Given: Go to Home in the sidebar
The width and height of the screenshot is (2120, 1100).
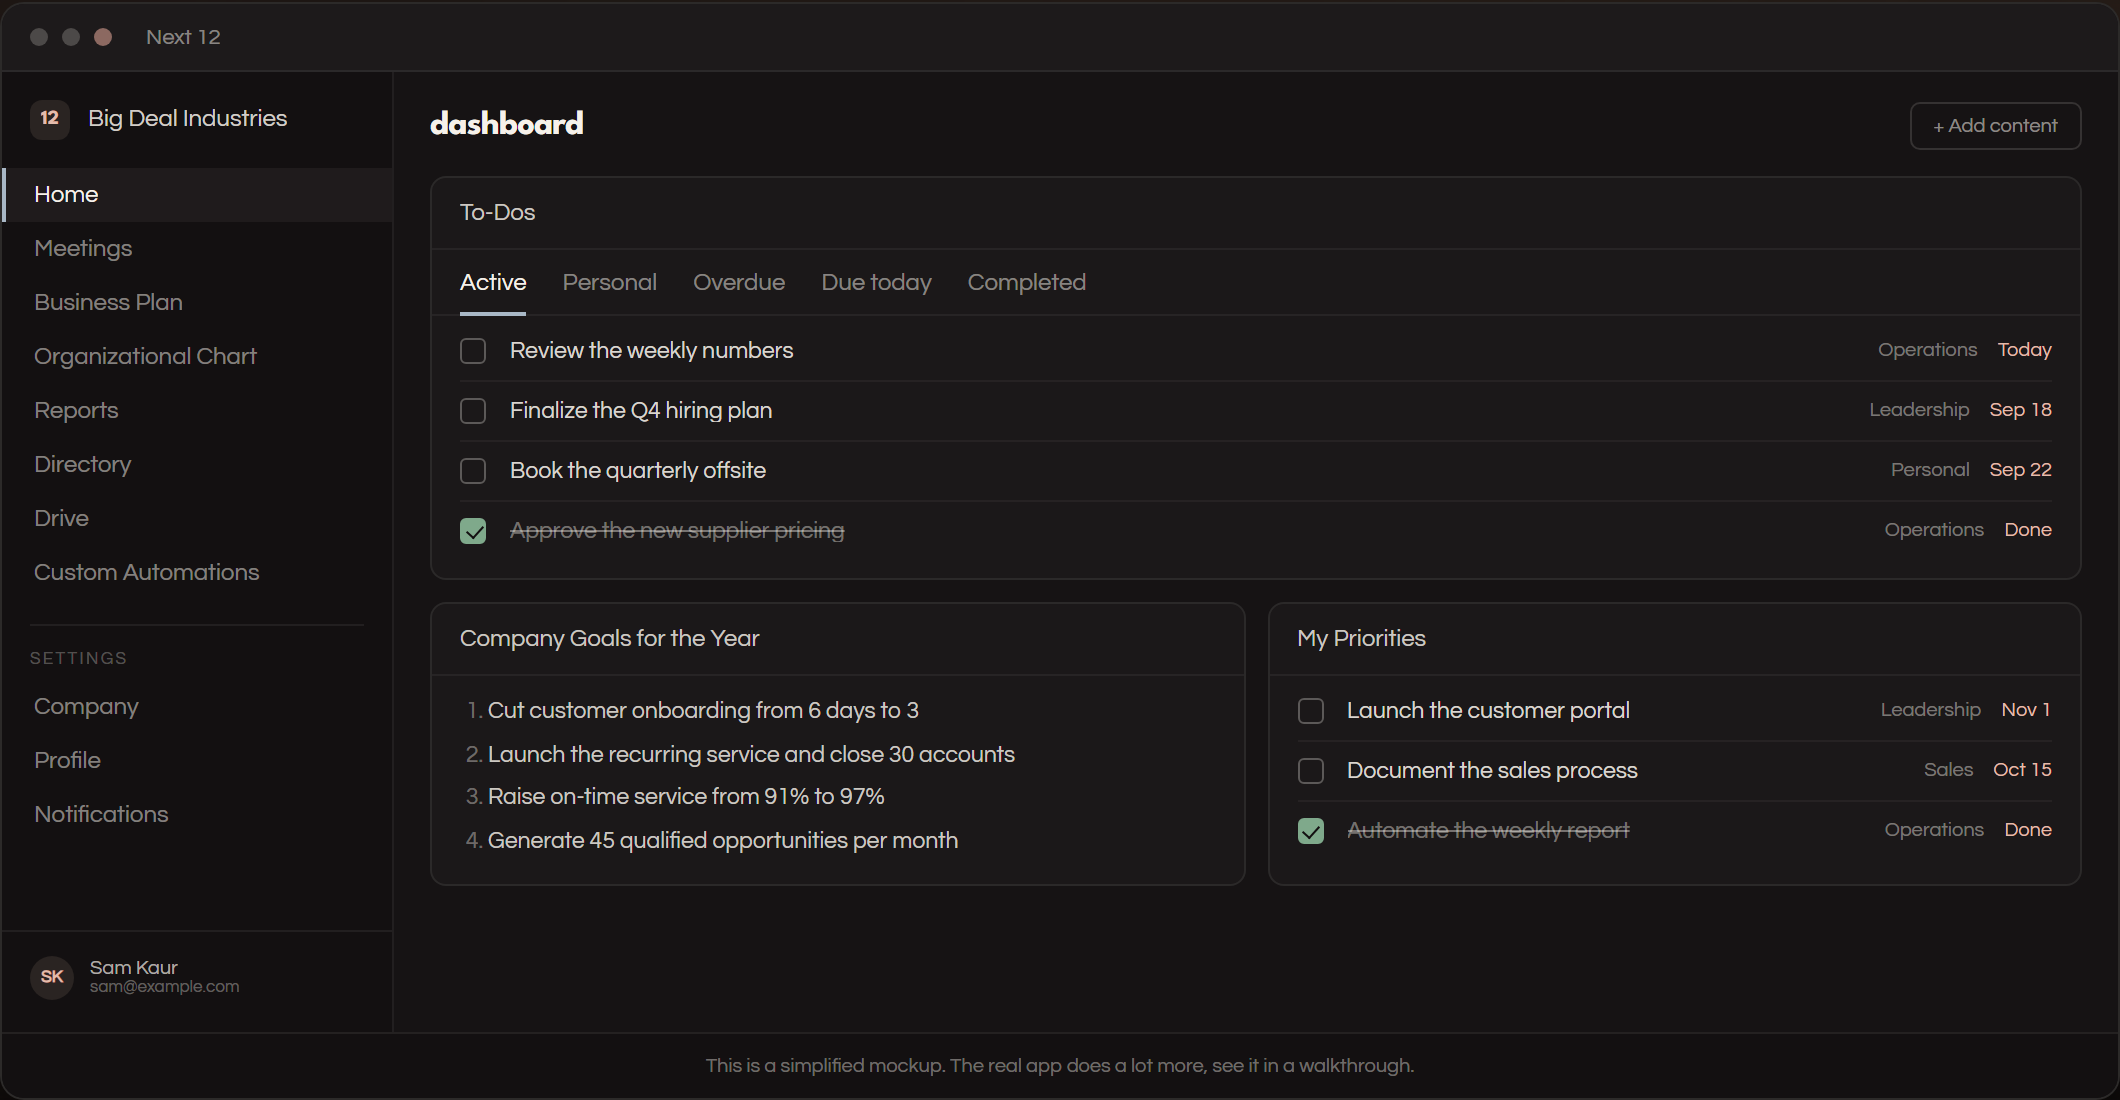Looking at the screenshot, I should pos(198,195).
